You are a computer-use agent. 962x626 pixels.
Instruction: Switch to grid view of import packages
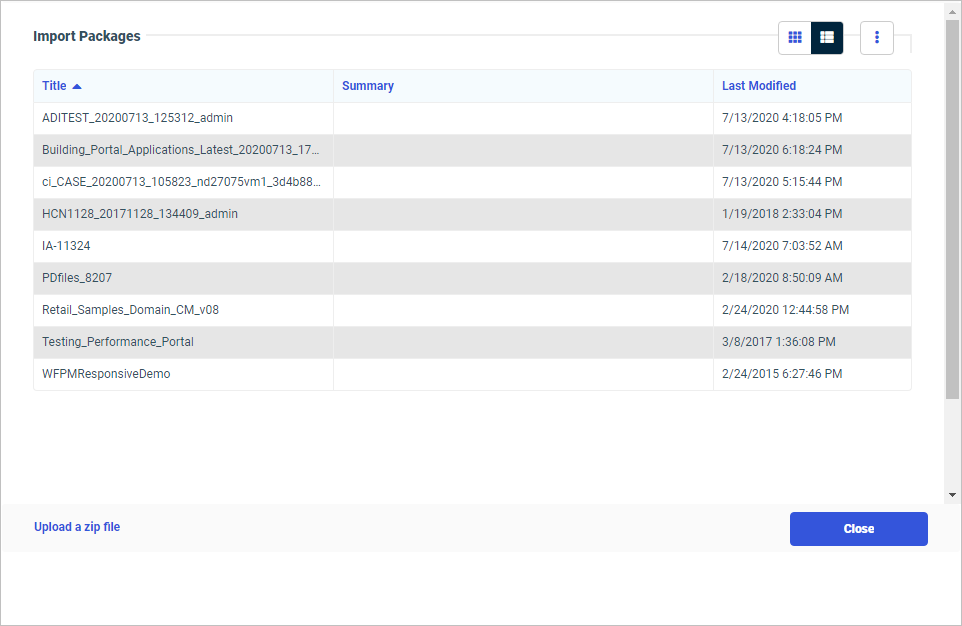point(795,37)
